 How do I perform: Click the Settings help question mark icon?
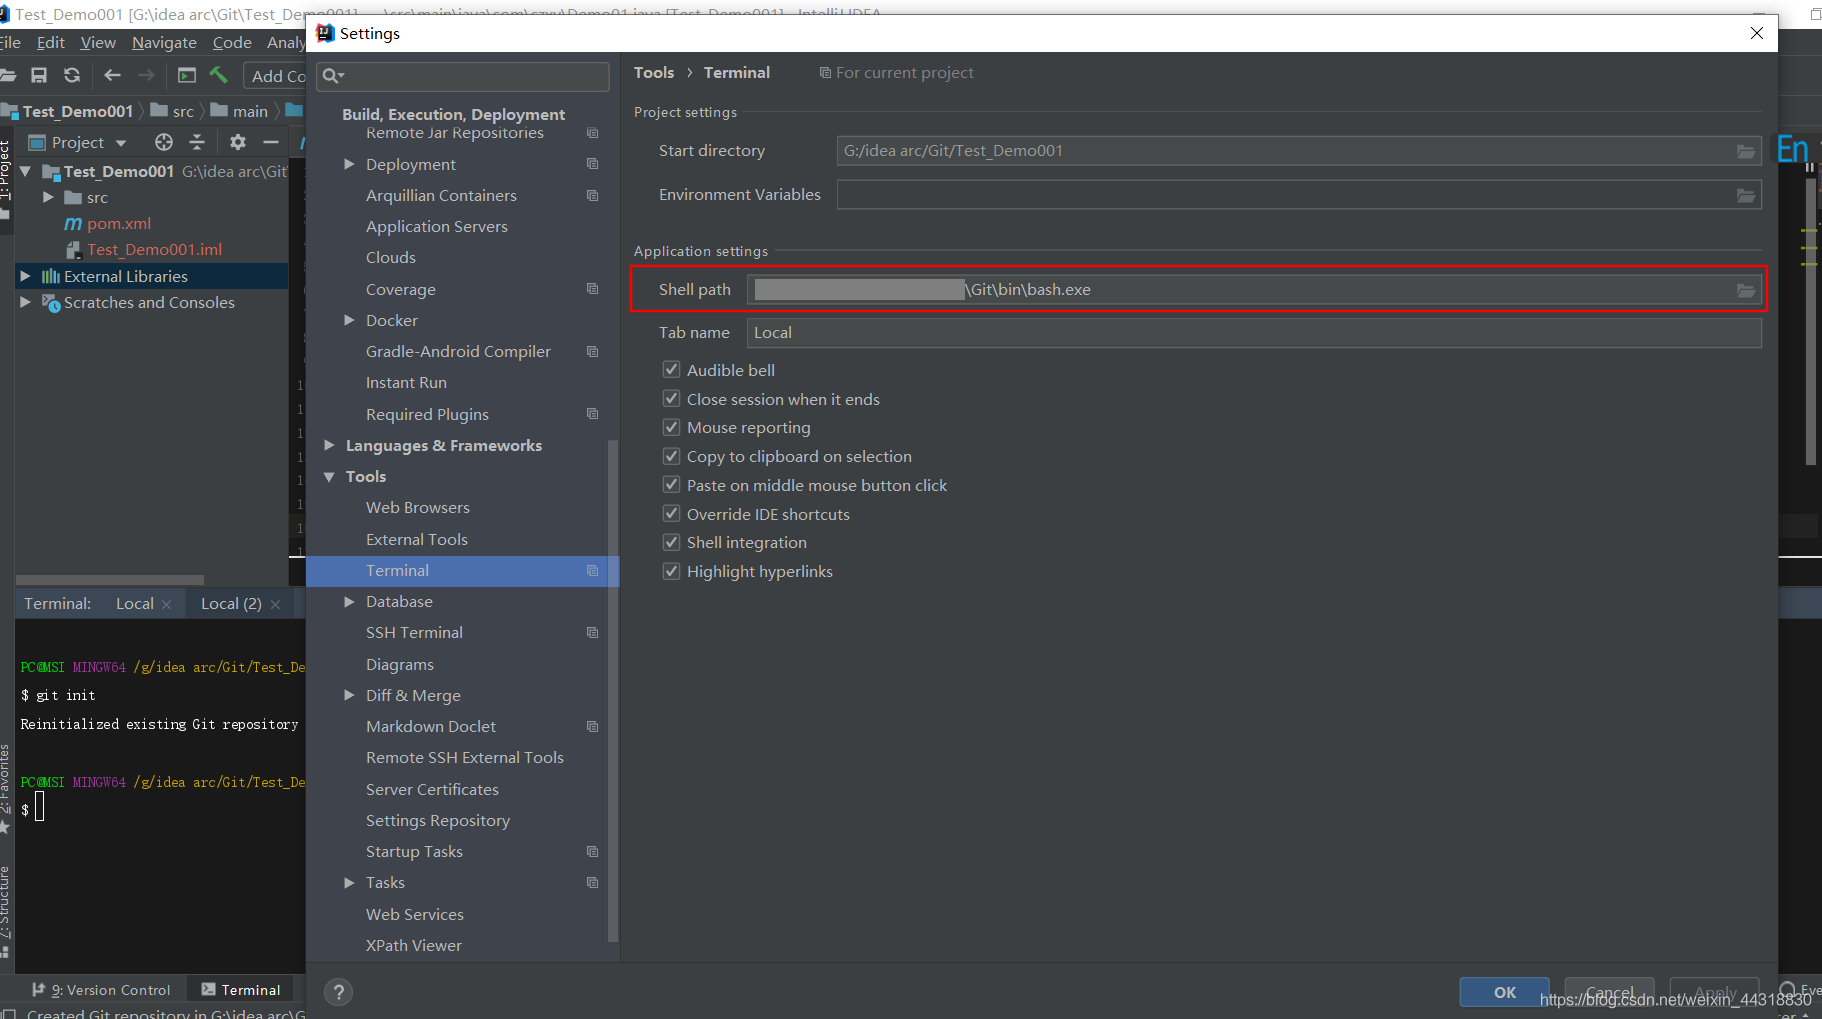pyautogui.click(x=339, y=992)
